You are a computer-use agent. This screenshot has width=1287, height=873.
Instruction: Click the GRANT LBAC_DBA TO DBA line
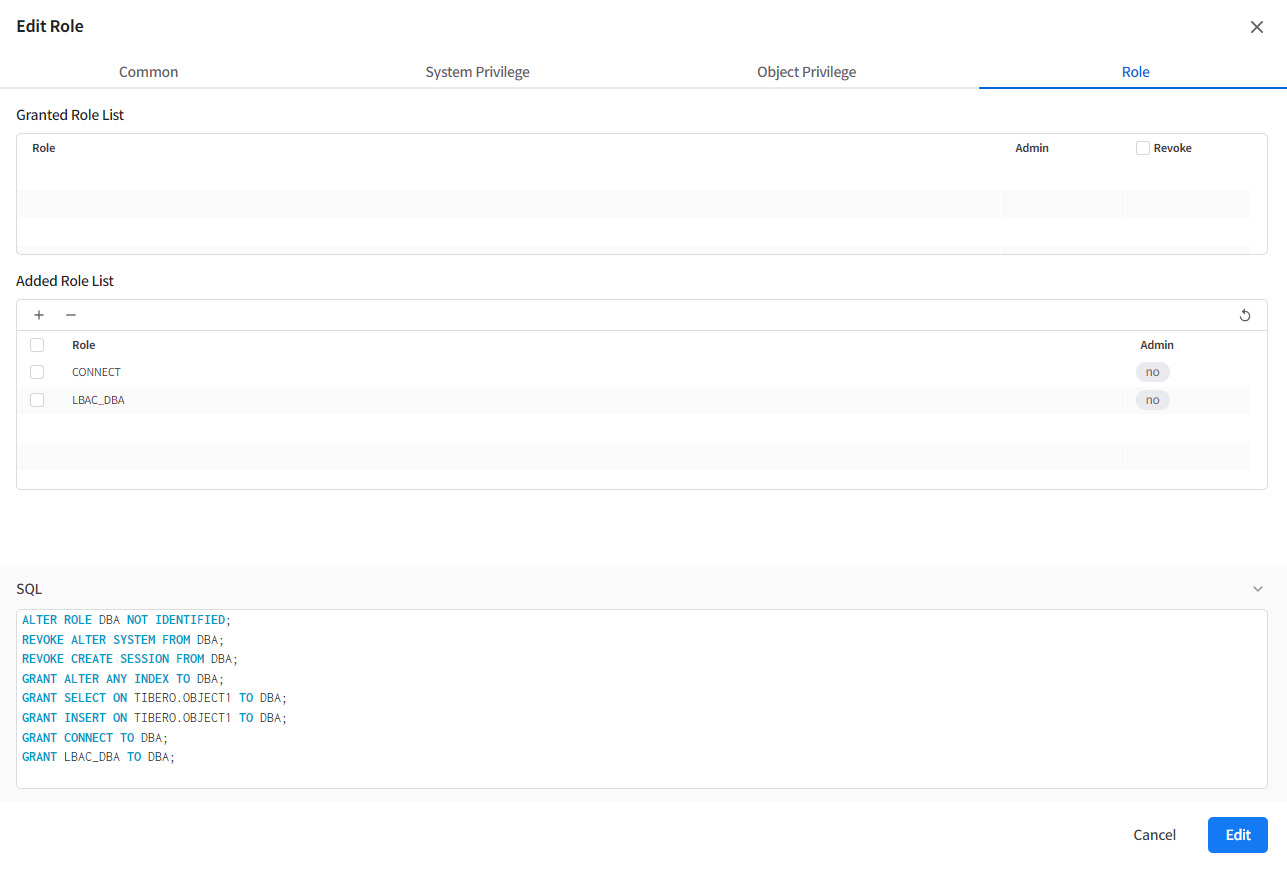coord(99,757)
